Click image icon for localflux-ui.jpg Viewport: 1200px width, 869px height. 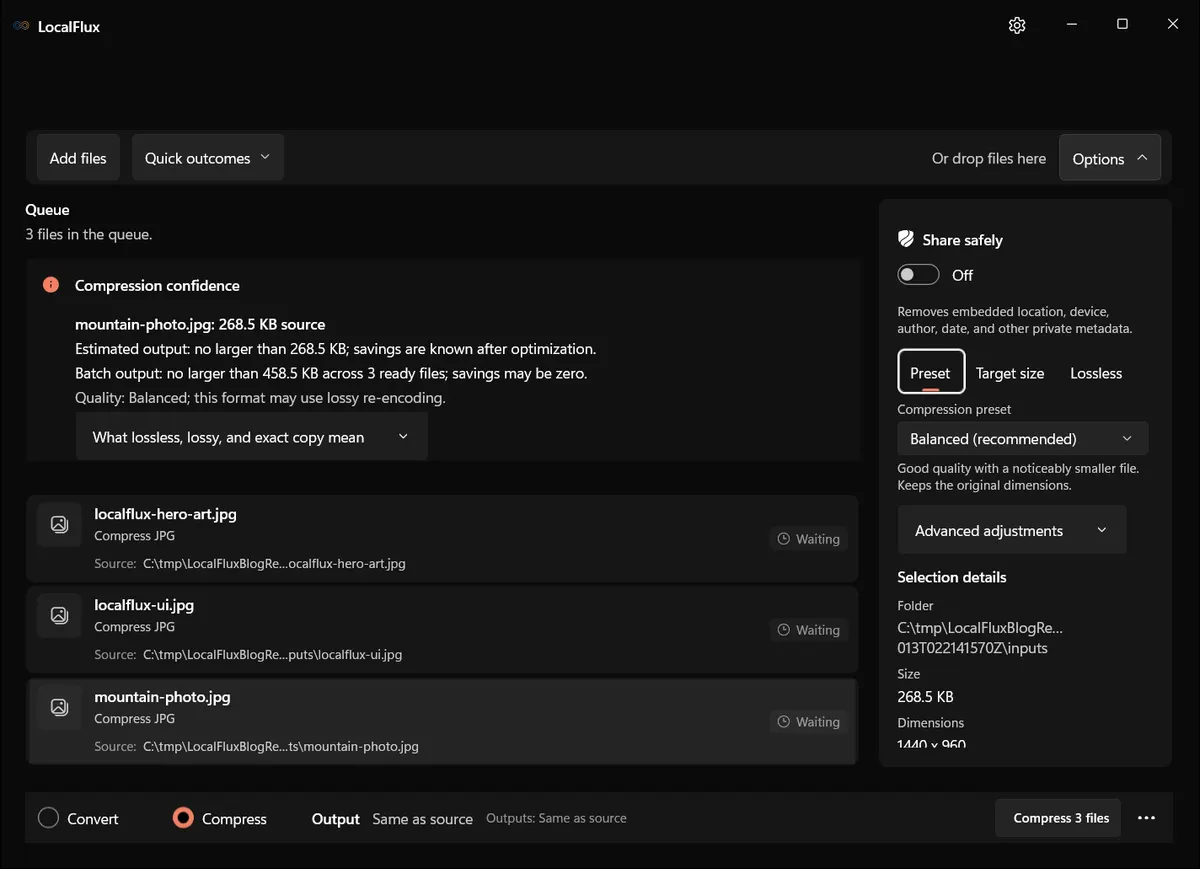[x=59, y=615]
